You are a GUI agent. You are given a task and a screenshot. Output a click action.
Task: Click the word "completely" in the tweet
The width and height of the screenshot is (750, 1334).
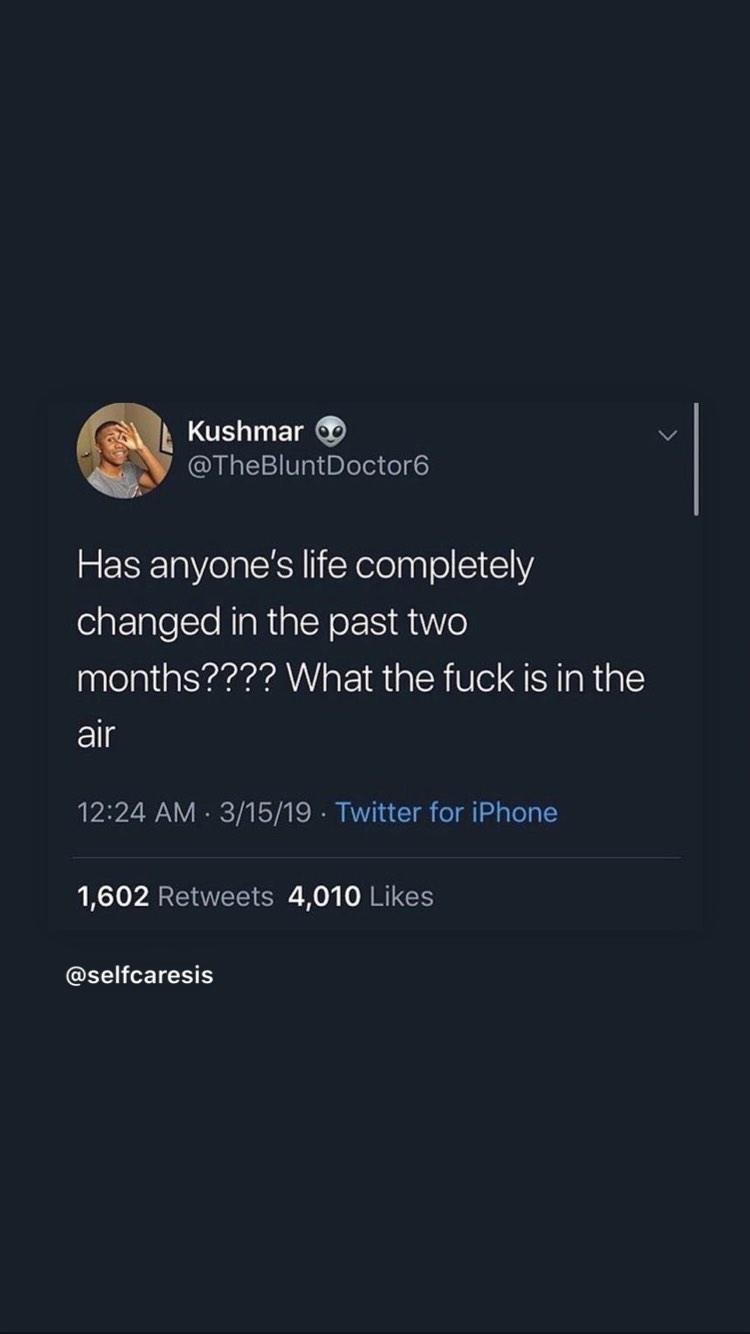coord(444,567)
